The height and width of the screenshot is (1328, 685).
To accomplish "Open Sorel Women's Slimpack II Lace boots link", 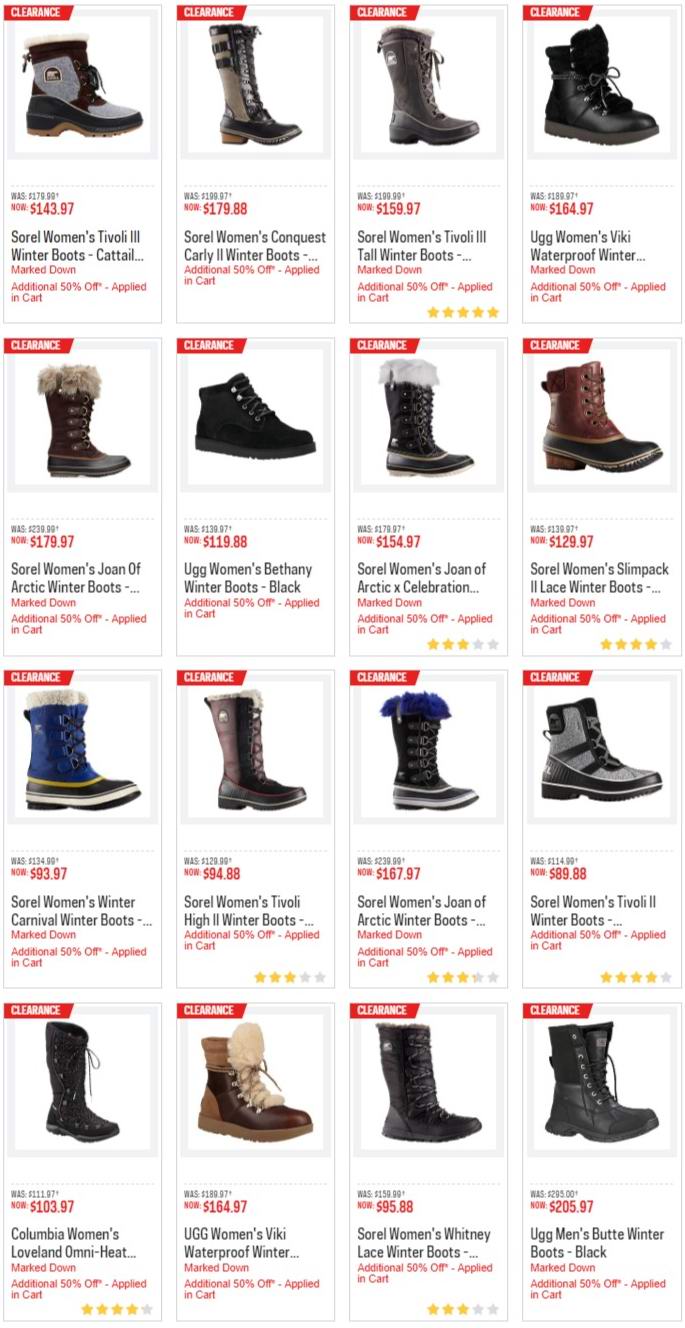I will 600,578.
